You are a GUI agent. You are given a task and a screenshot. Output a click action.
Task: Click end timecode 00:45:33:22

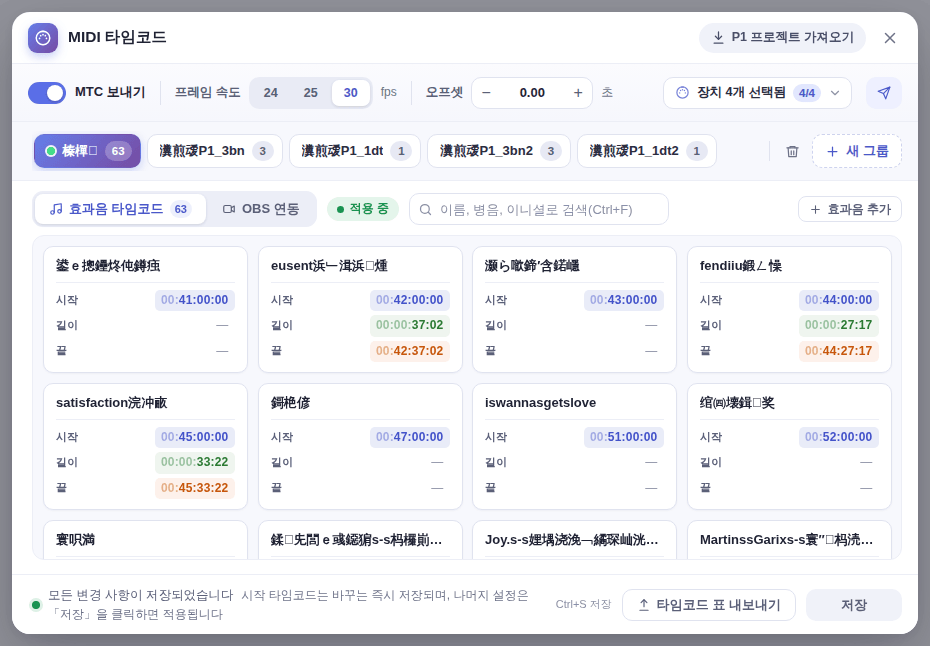point(195,488)
